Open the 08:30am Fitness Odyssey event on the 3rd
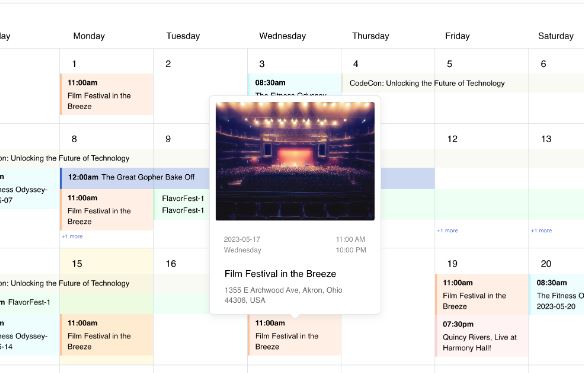This screenshot has width=584, height=373. coord(294,85)
